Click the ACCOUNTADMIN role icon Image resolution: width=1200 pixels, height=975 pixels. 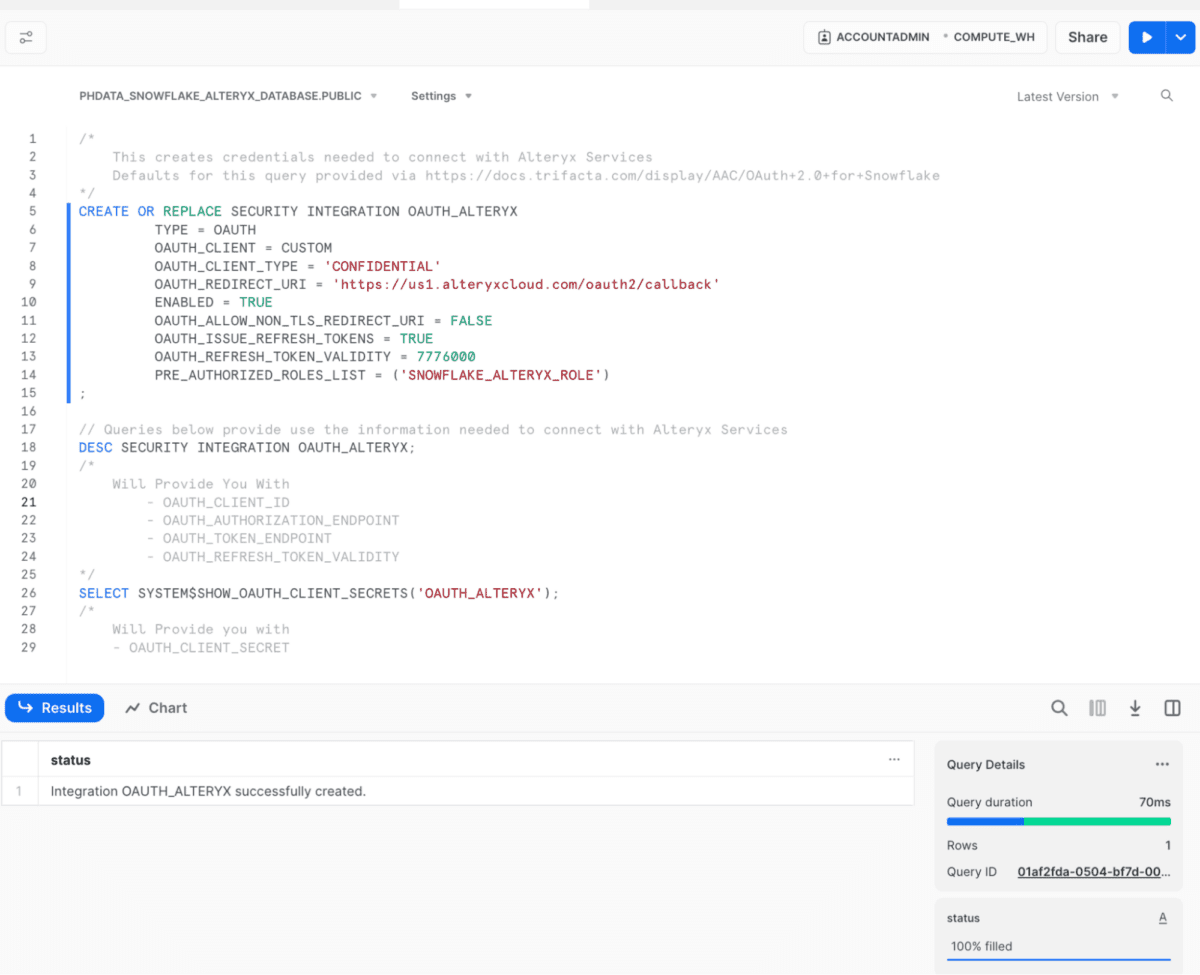tap(824, 37)
